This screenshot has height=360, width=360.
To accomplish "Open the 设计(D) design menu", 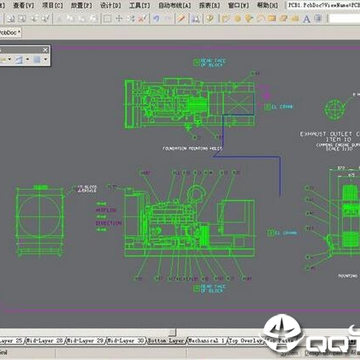I will (110, 5).
